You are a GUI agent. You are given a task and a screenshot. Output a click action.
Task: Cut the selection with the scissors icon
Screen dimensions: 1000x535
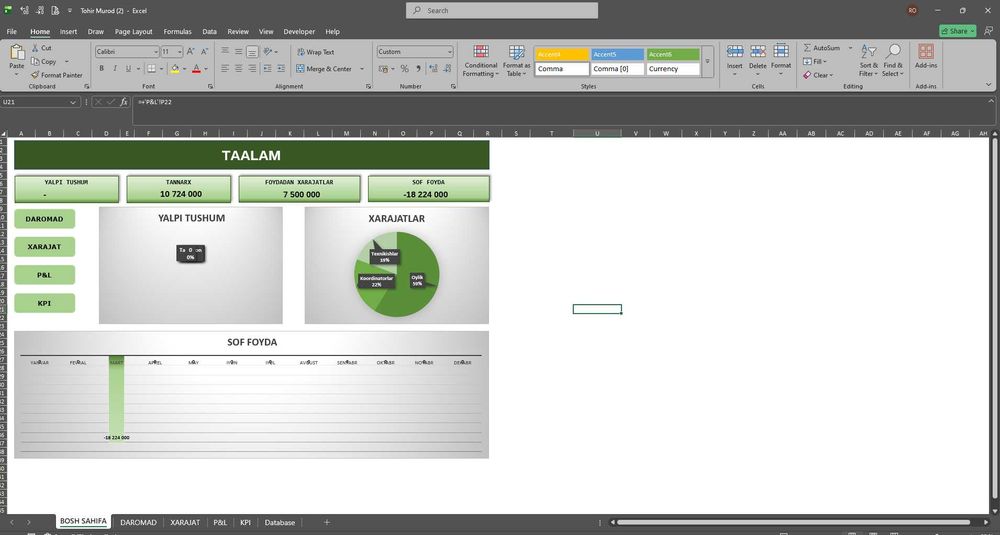[35, 48]
